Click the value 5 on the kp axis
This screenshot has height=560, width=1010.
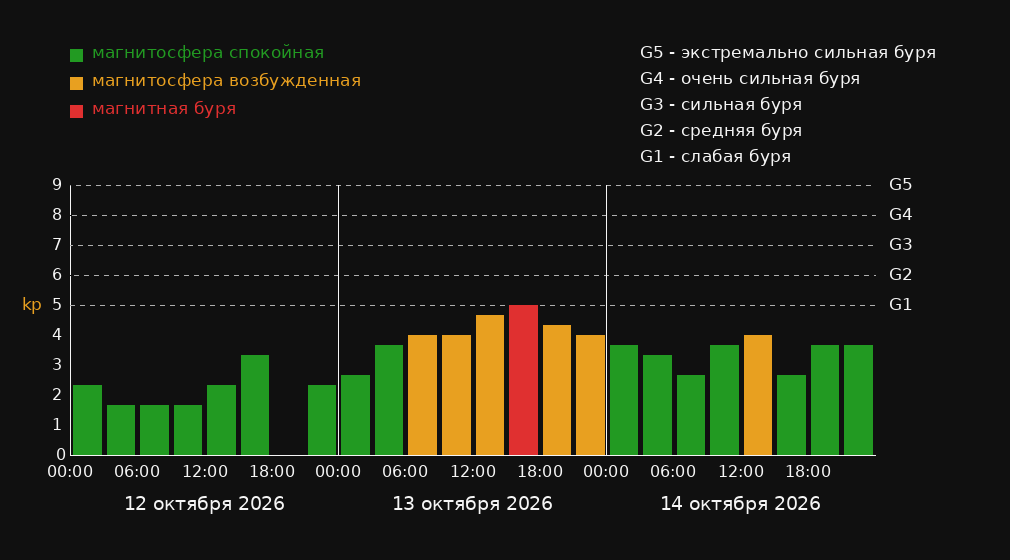tap(57, 305)
